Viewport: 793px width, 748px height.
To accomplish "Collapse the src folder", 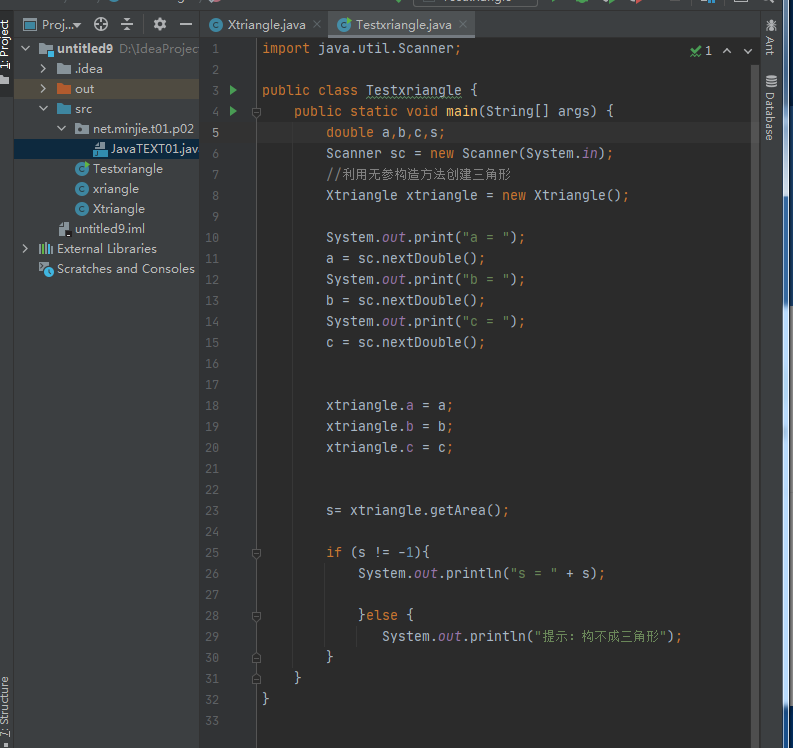I will click(x=43, y=109).
